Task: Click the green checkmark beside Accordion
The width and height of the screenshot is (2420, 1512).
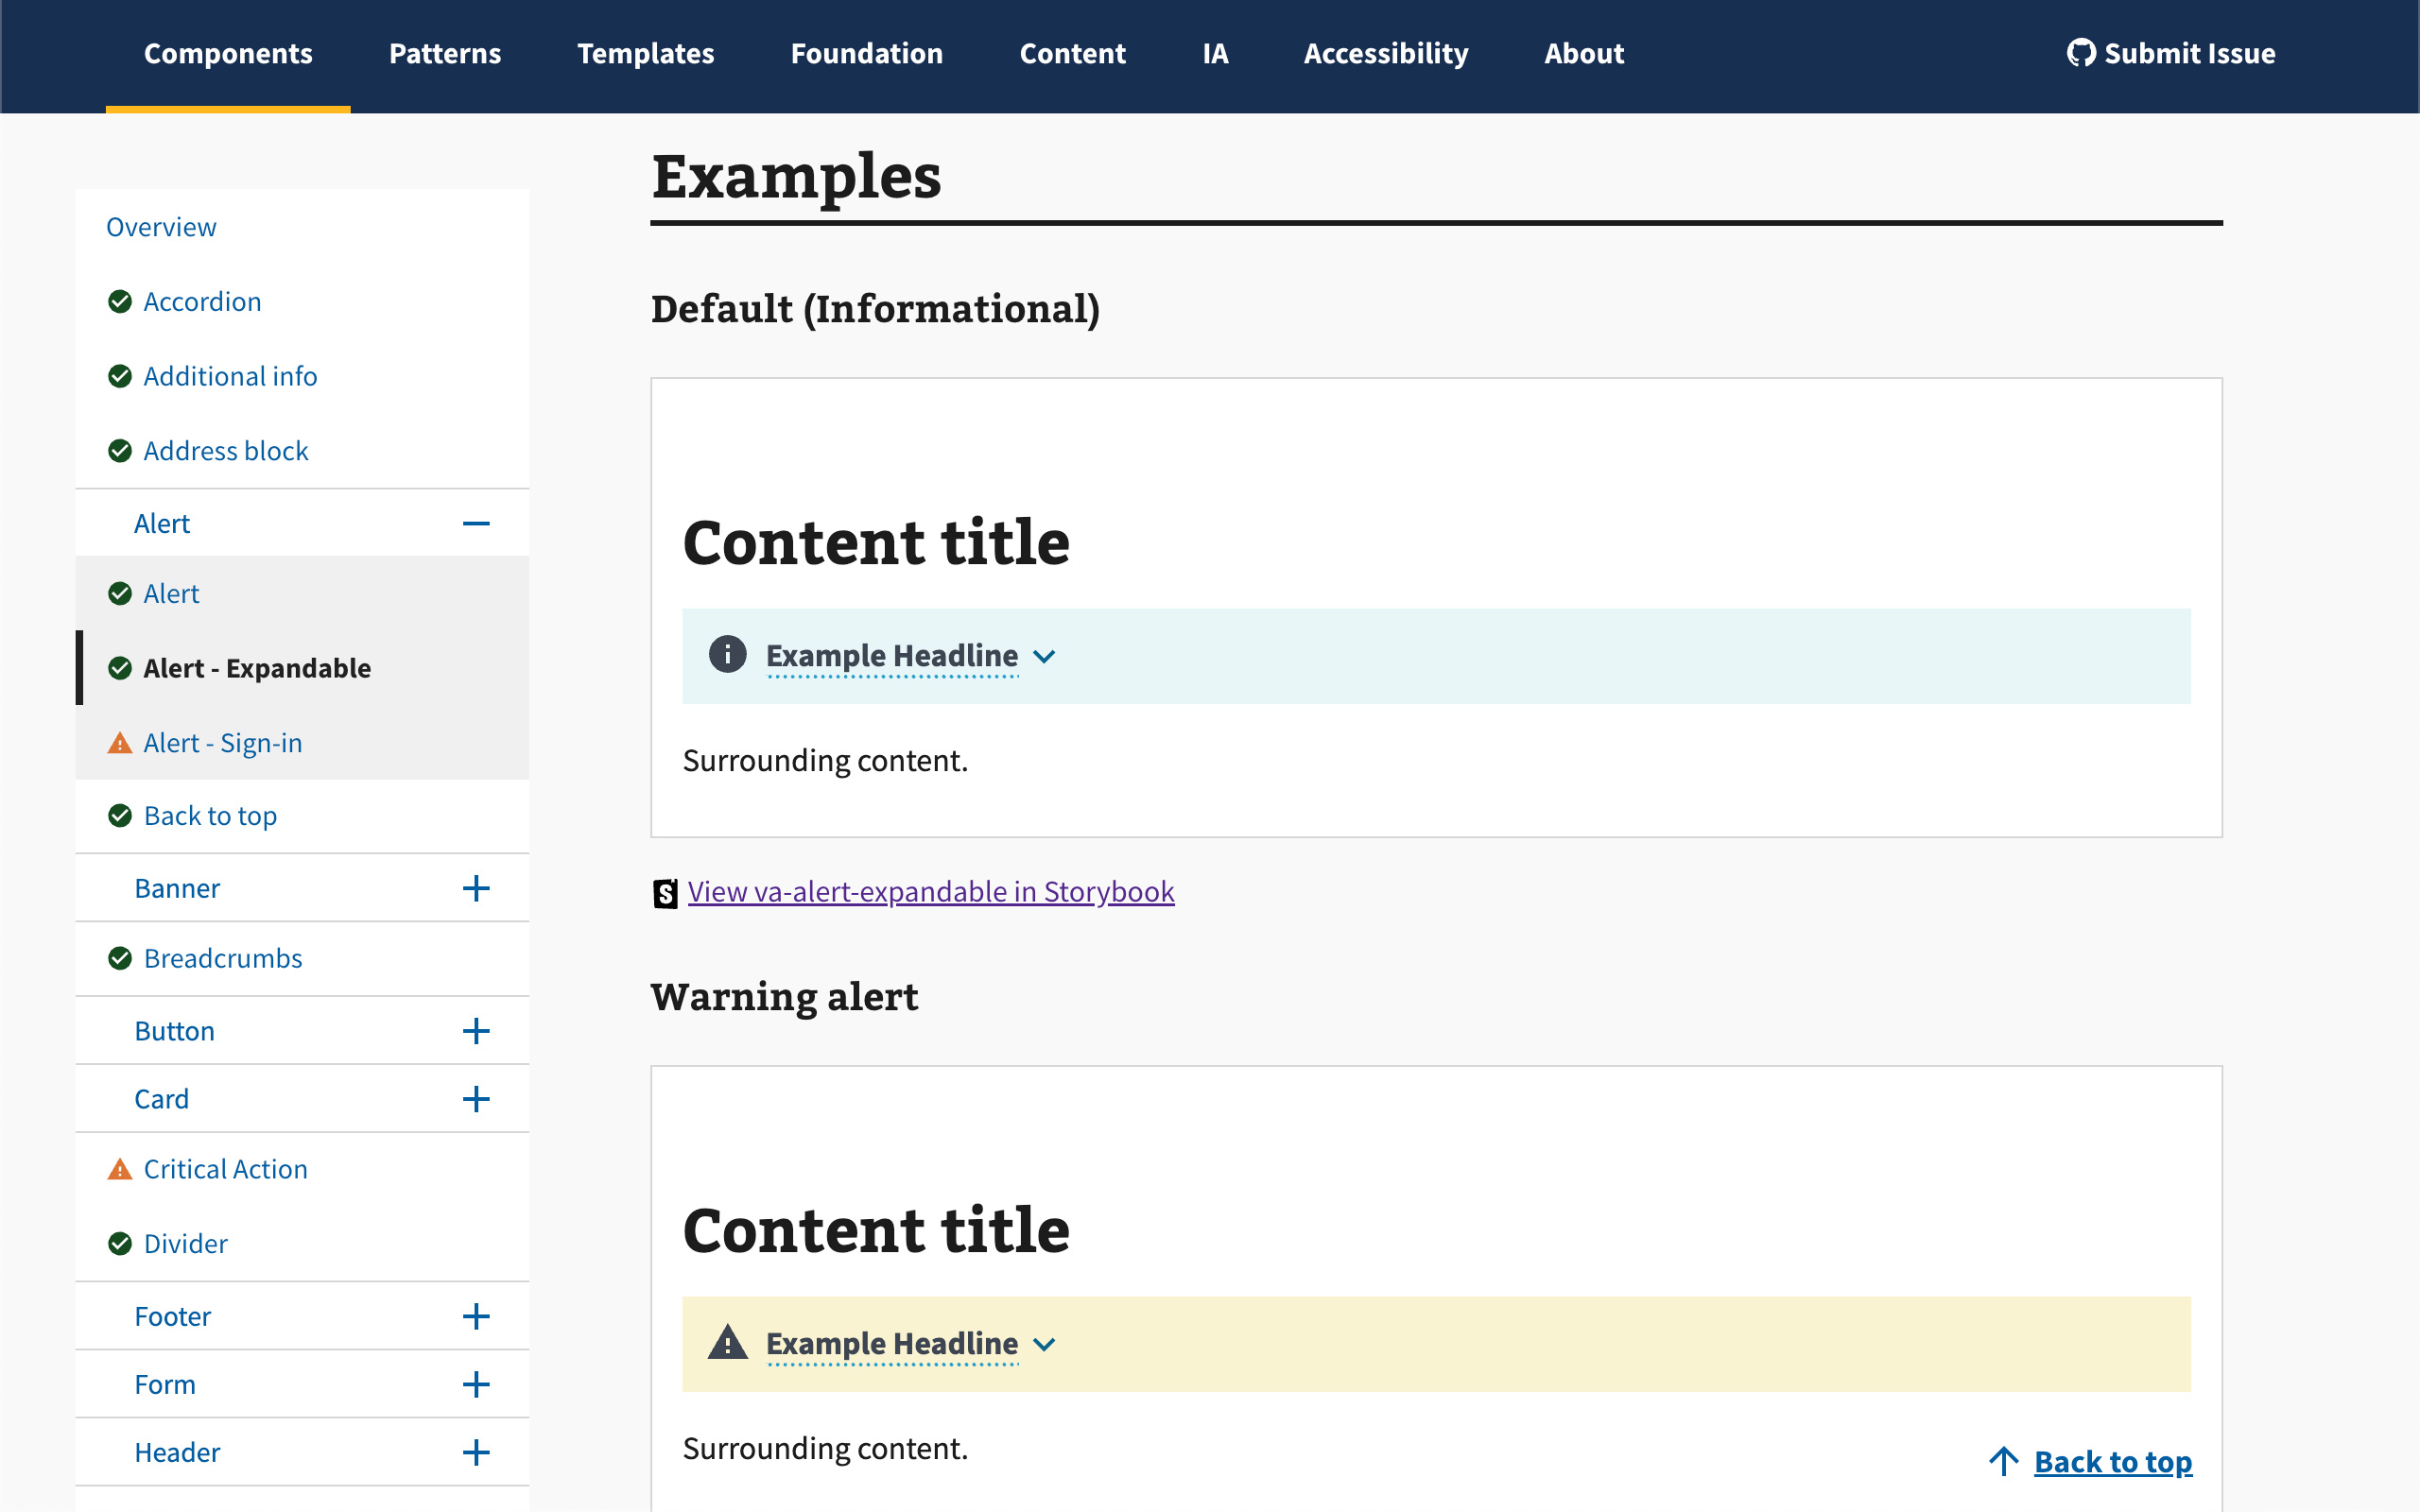Action: (x=120, y=301)
